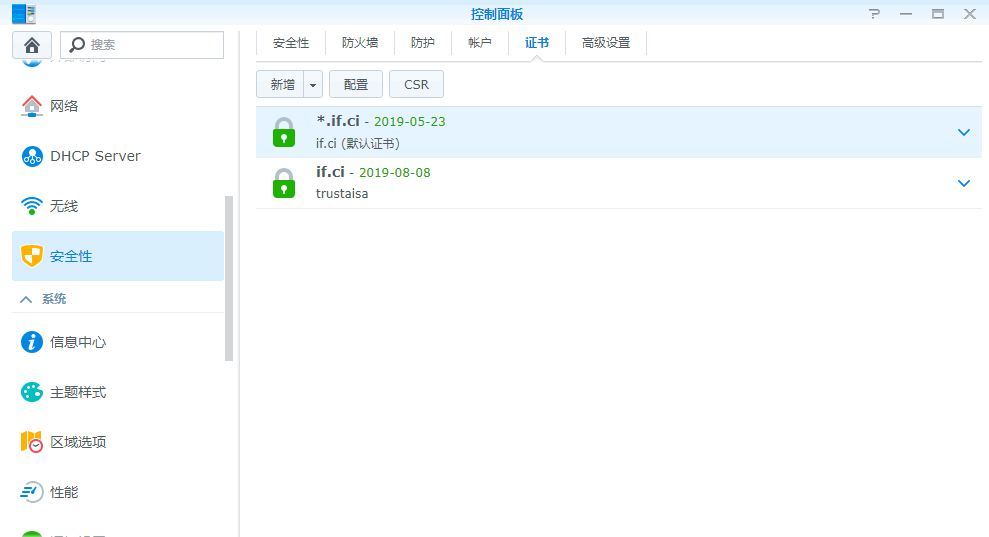Open the Network (网络) icon
Image resolution: width=989 pixels, height=537 pixels.
[32, 106]
